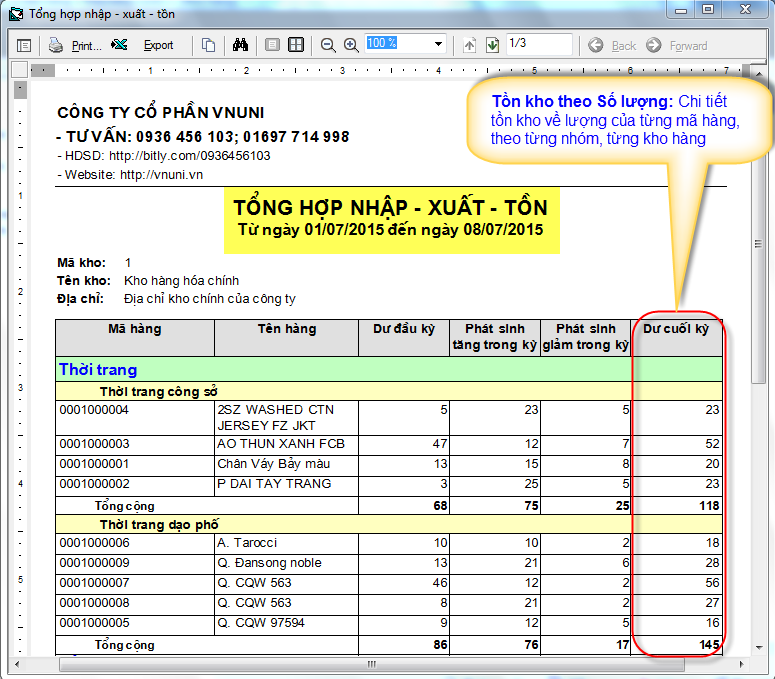Click the Export button in toolbar
This screenshot has height=679, width=775.
147,45
